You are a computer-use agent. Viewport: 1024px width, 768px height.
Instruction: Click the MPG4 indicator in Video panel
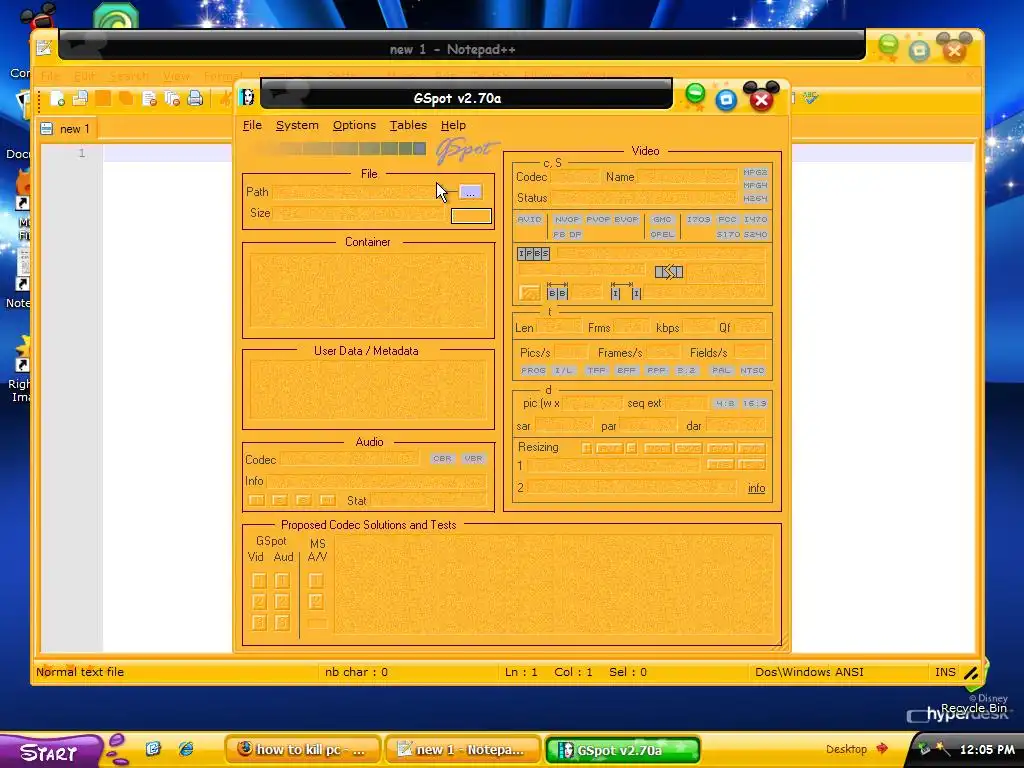click(755, 185)
